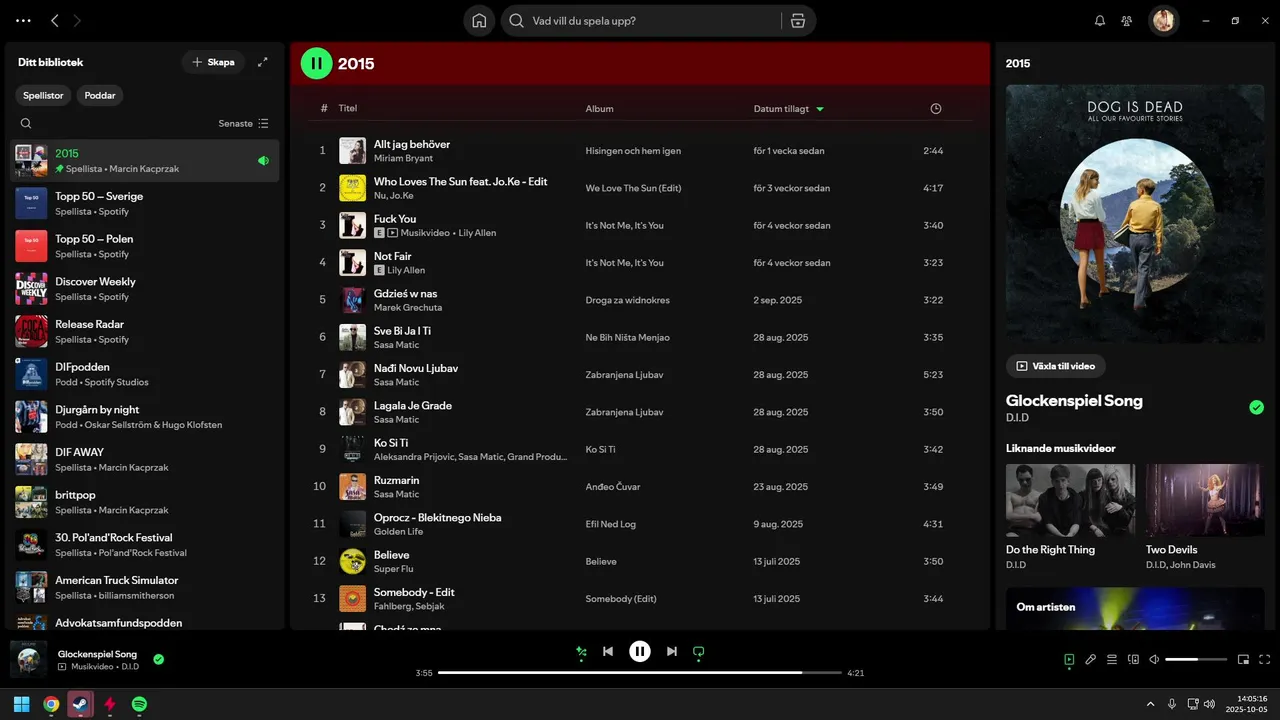This screenshot has height=720, width=1280.
Task: Open the DIFpodden podcast
Action: pyautogui.click(x=145, y=374)
